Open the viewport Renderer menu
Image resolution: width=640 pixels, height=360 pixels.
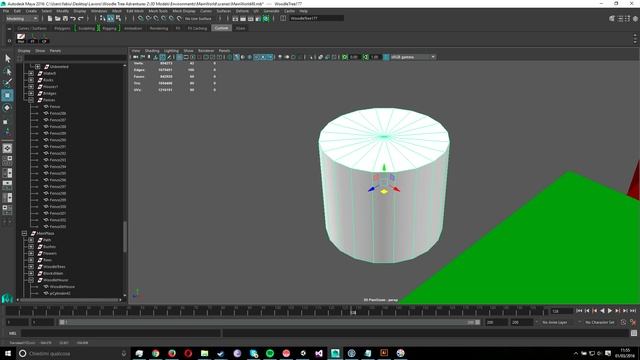(x=206, y=51)
